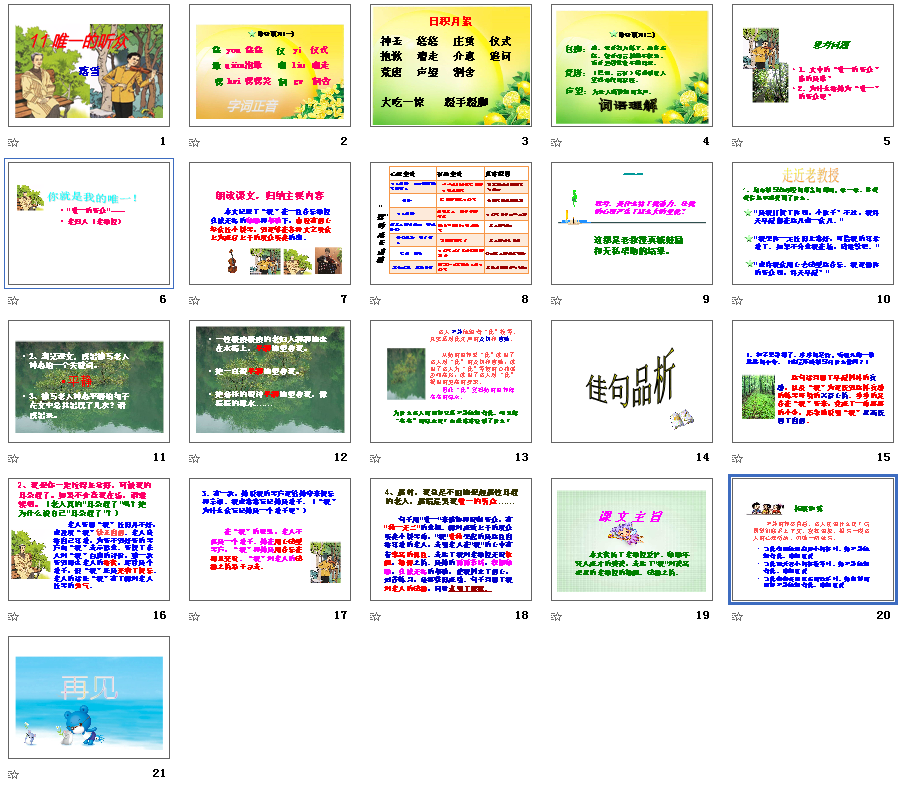Play animation star icon under slide 12
The width and height of the screenshot is (904, 787).
[195, 457]
